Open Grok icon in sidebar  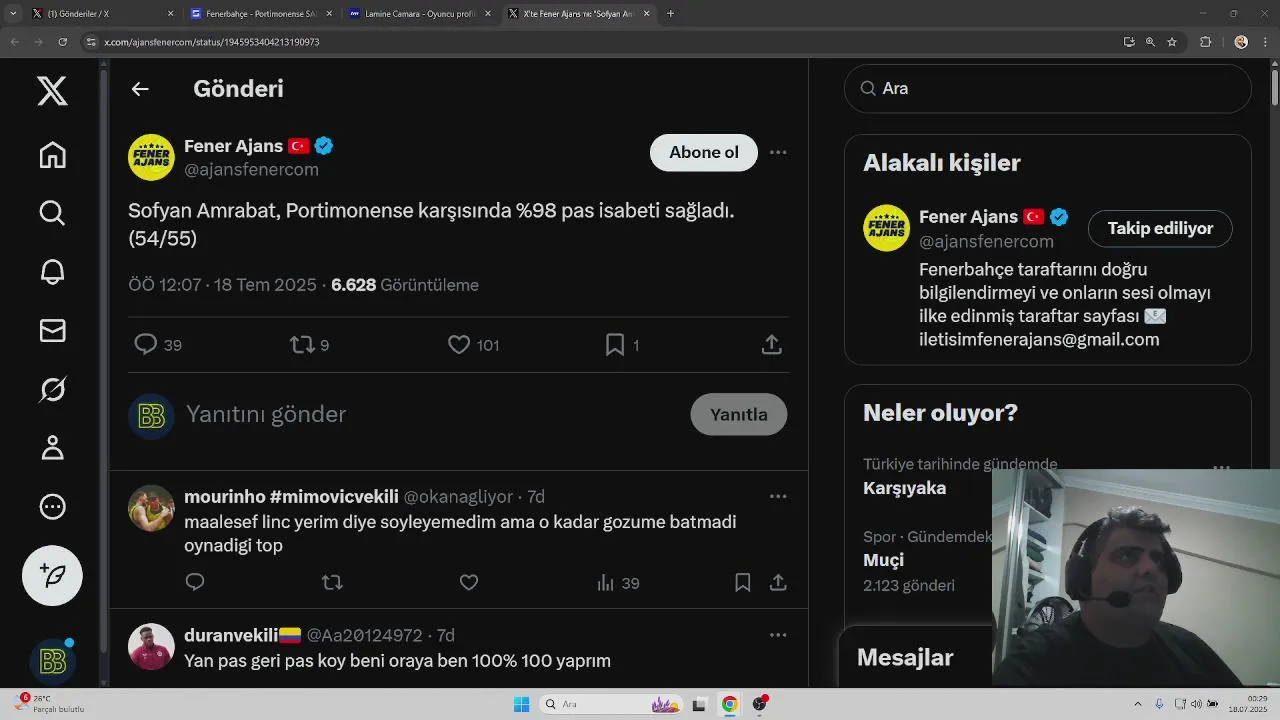click(x=52, y=389)
